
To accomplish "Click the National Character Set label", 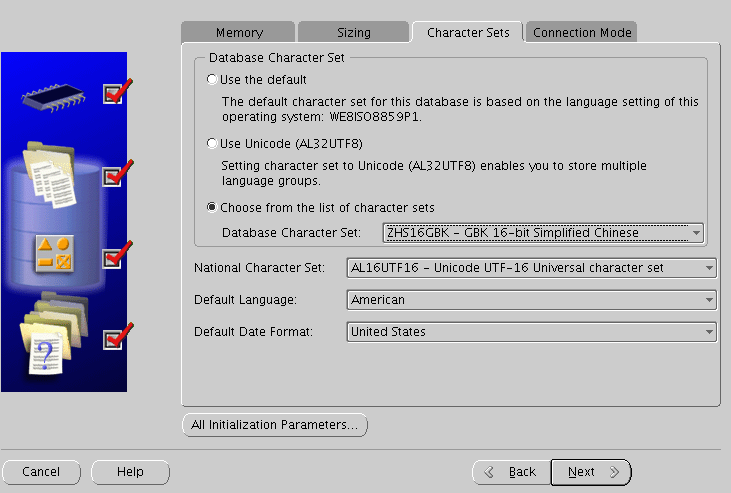I will 259,268.
